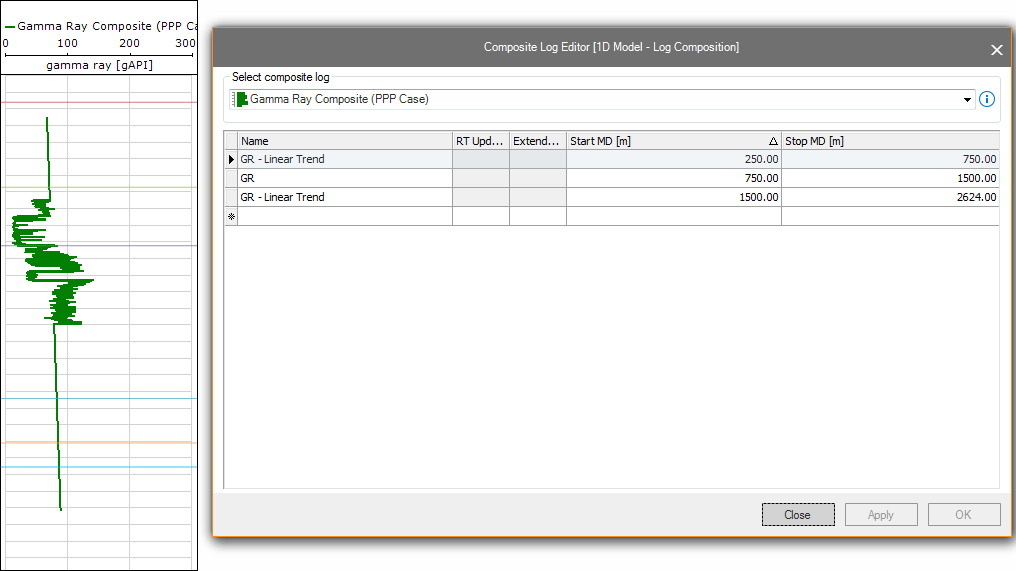Toggle RT Update cell for 1500.00 row

[x=481, y=197]
